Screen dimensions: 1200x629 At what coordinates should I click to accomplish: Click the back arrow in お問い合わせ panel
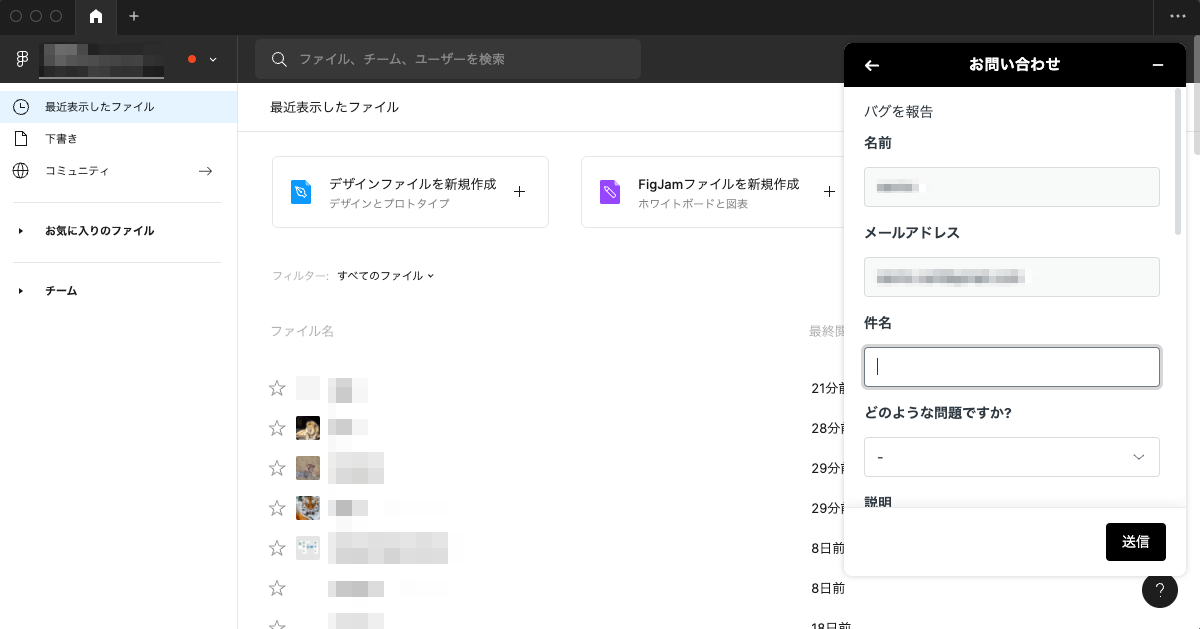coord(871,64)
